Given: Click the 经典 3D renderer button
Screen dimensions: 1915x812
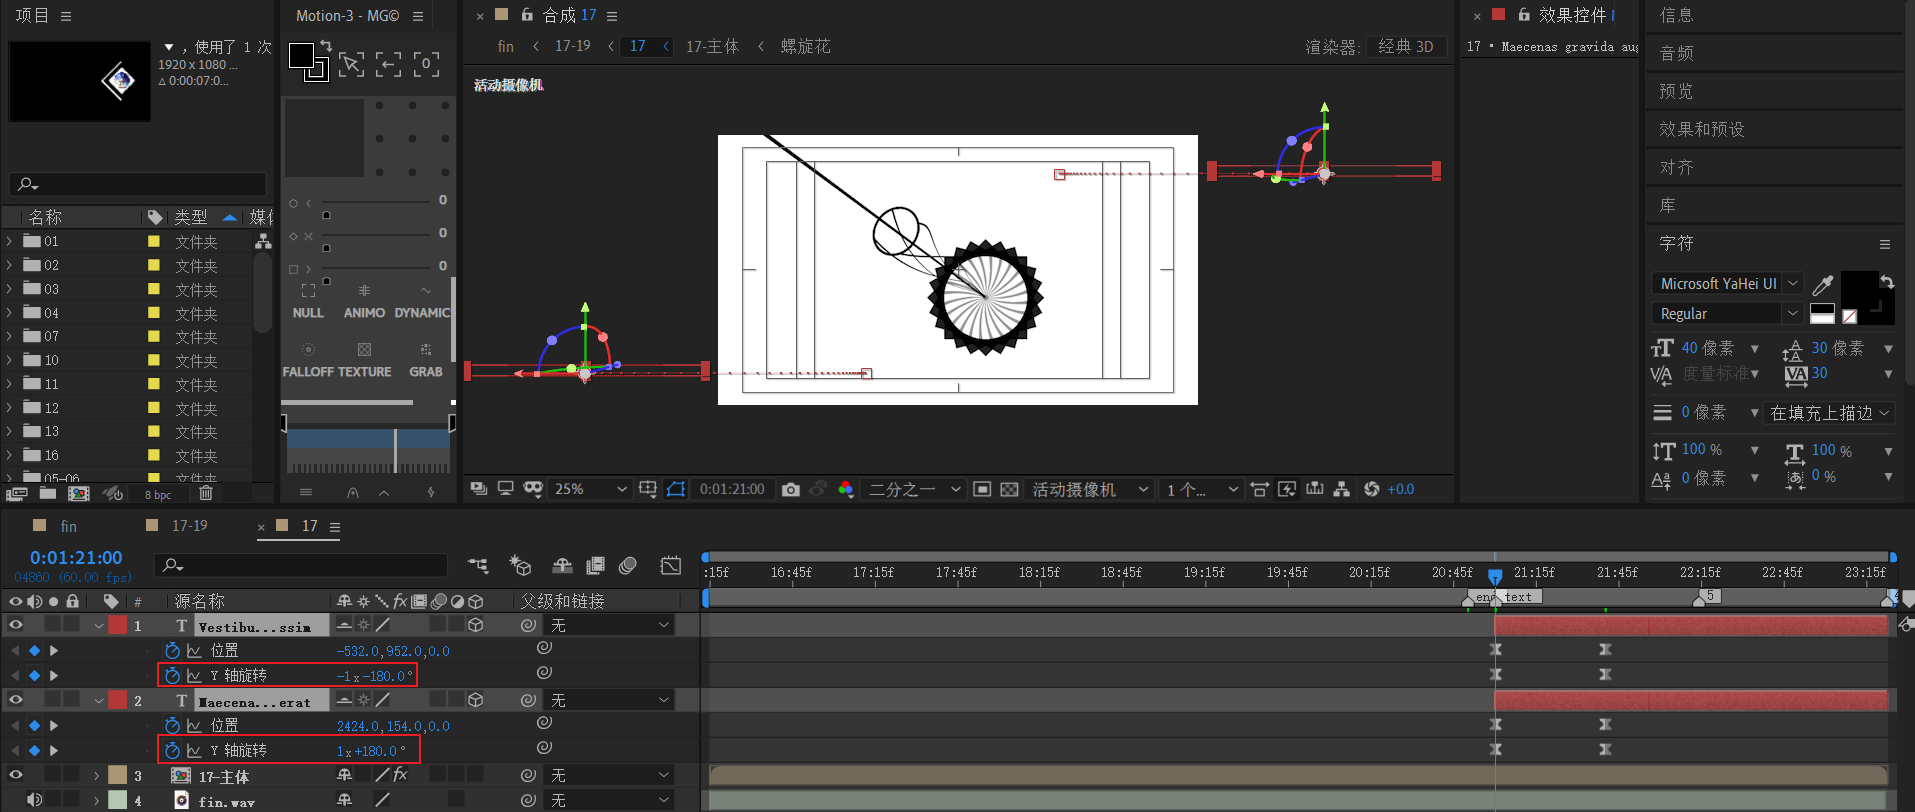Looking at the screenshot, I should pos(1406,46).
